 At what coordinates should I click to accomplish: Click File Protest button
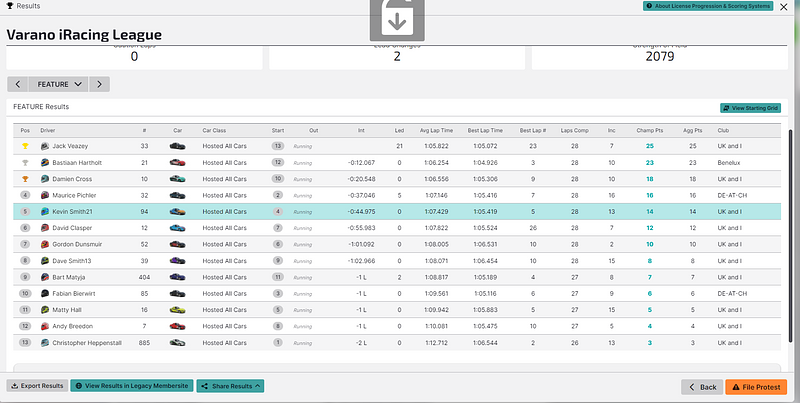coord(756,387)
